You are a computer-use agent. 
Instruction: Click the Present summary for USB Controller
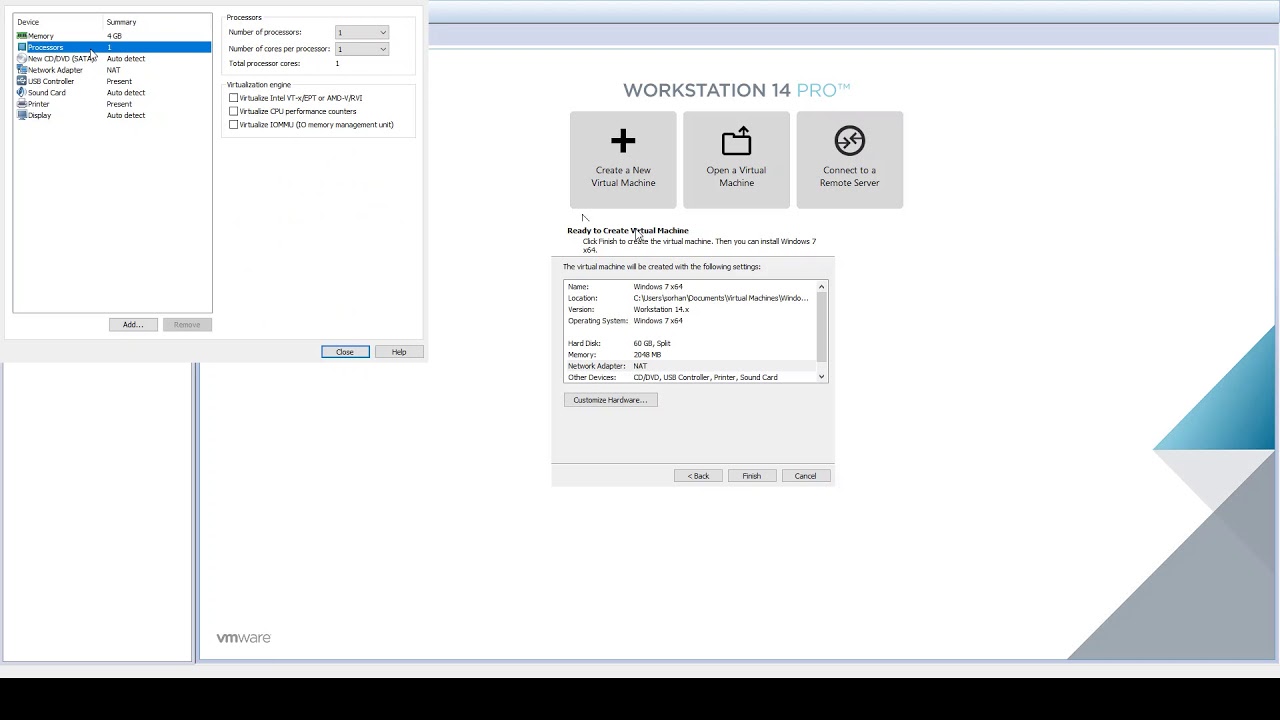click(x=119, y=81)
